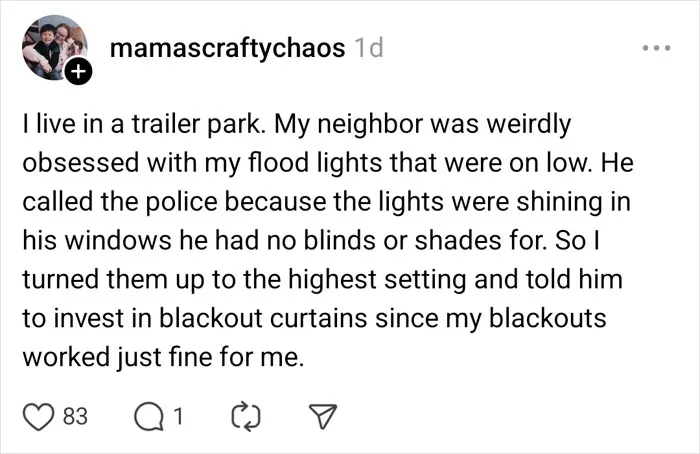
Task: Click the 1d post timestamp
Action: (x=368, y=48)
